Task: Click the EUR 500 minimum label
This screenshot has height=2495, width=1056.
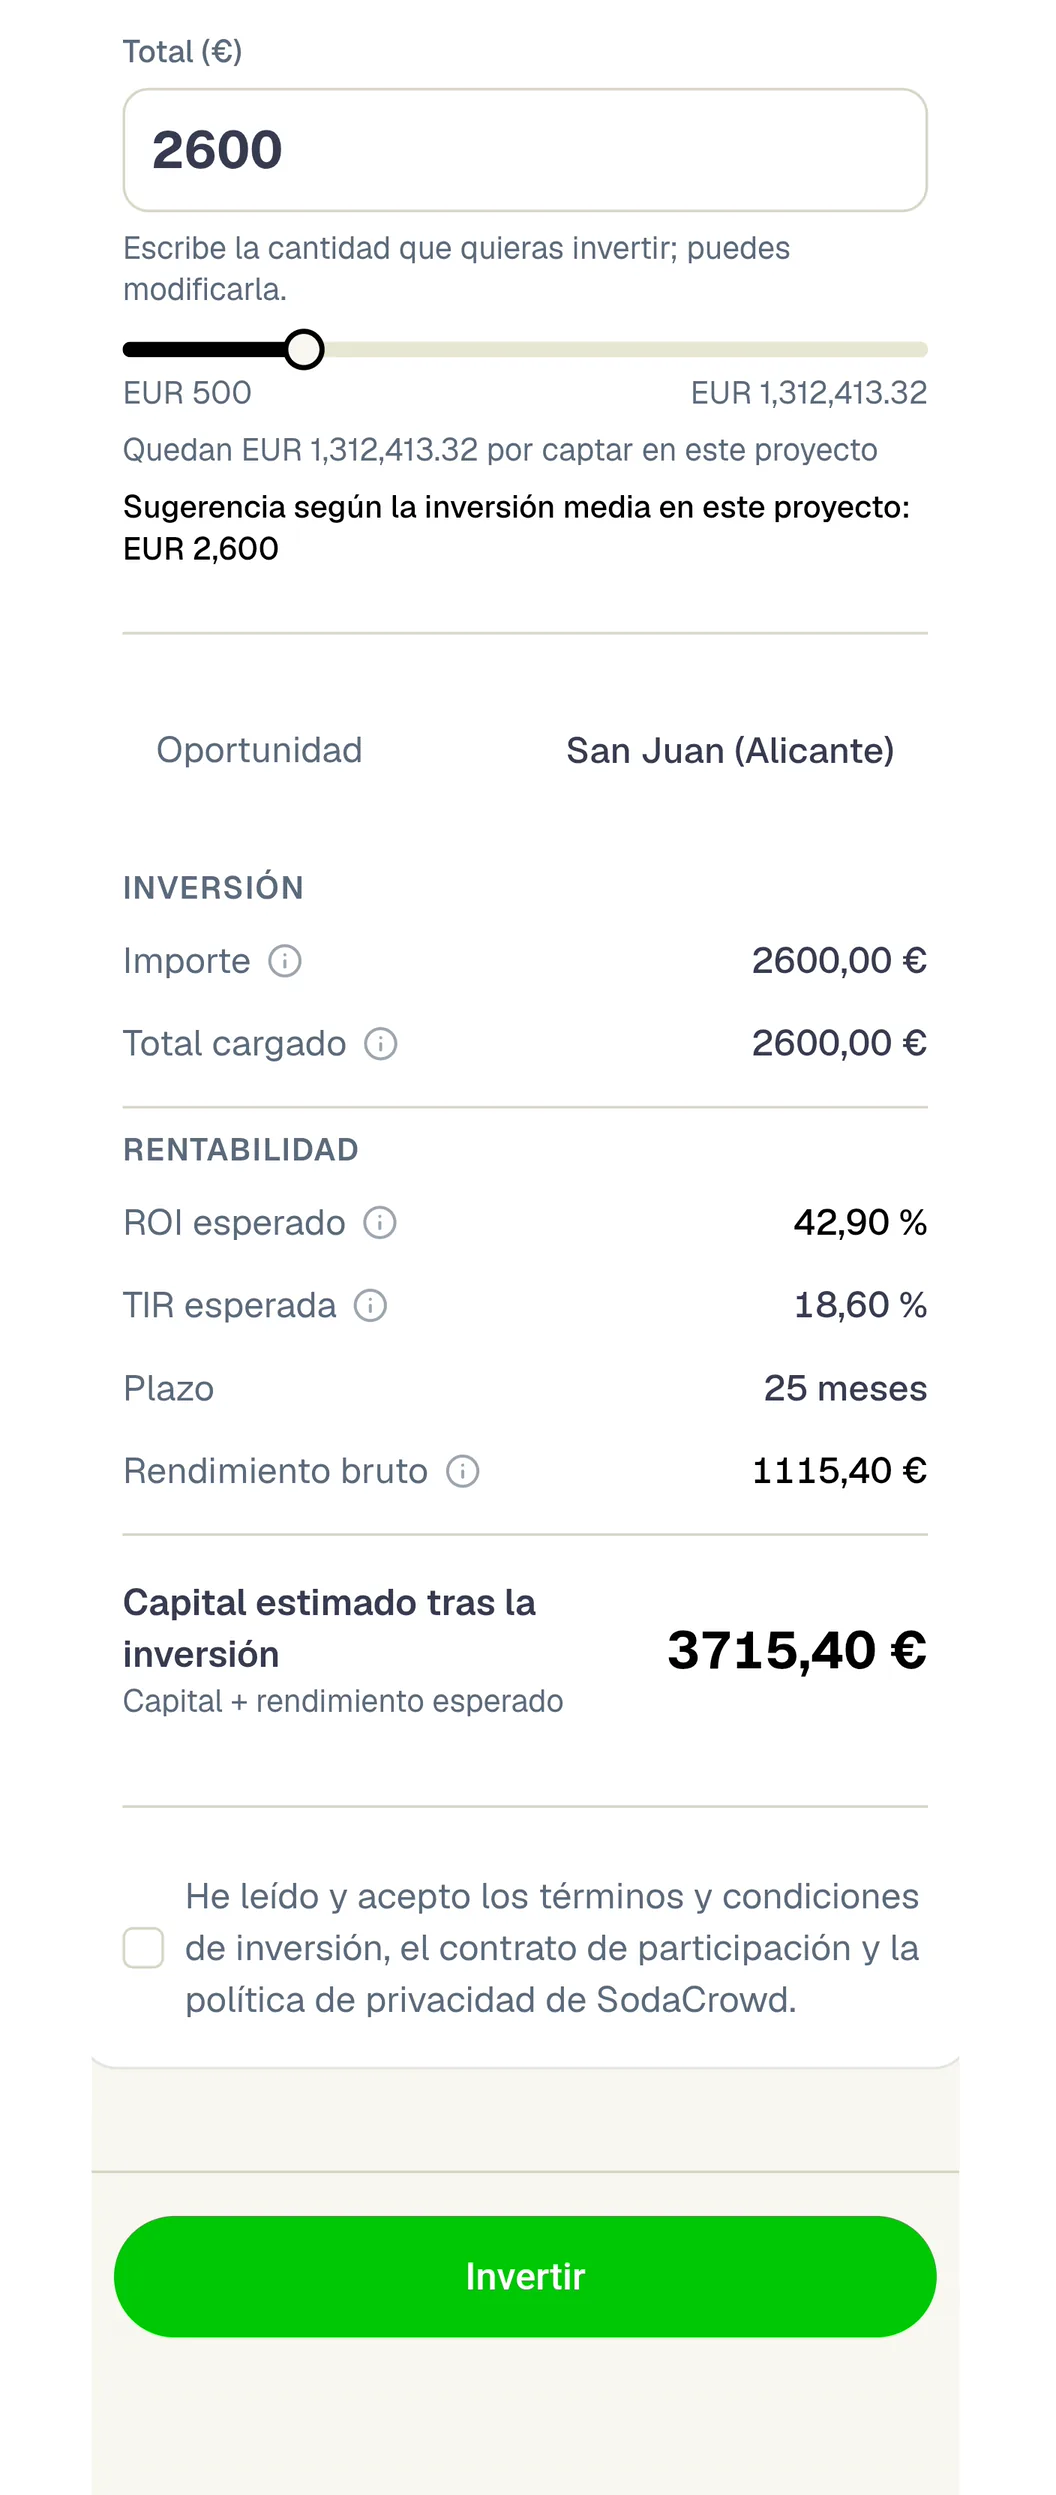Action: [x=187, y=393]
